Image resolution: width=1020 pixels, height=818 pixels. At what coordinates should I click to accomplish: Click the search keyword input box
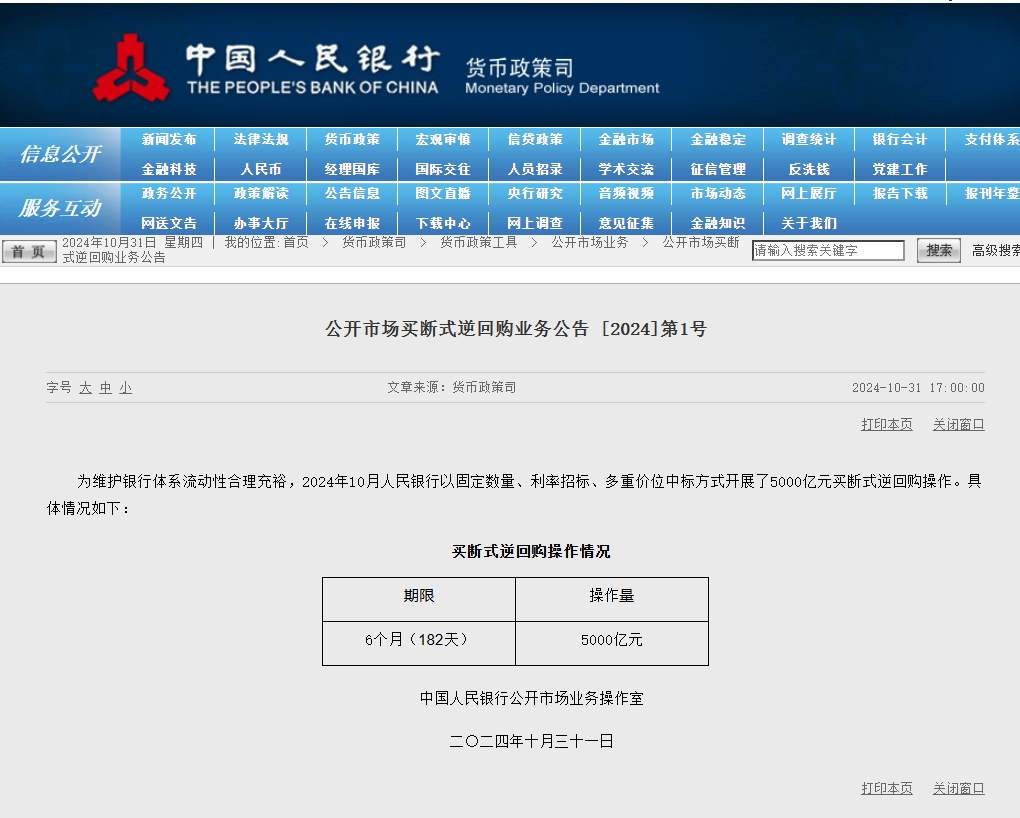pos(827,250)
